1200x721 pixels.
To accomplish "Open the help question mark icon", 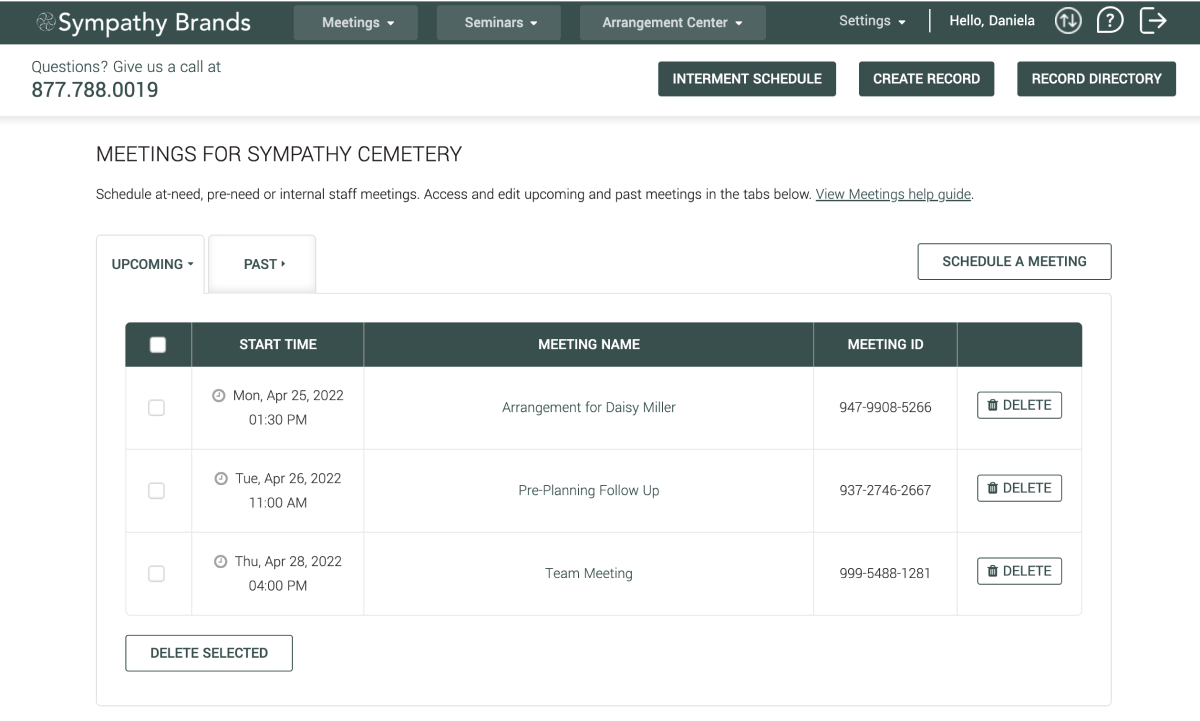I will coord(1110,20).
